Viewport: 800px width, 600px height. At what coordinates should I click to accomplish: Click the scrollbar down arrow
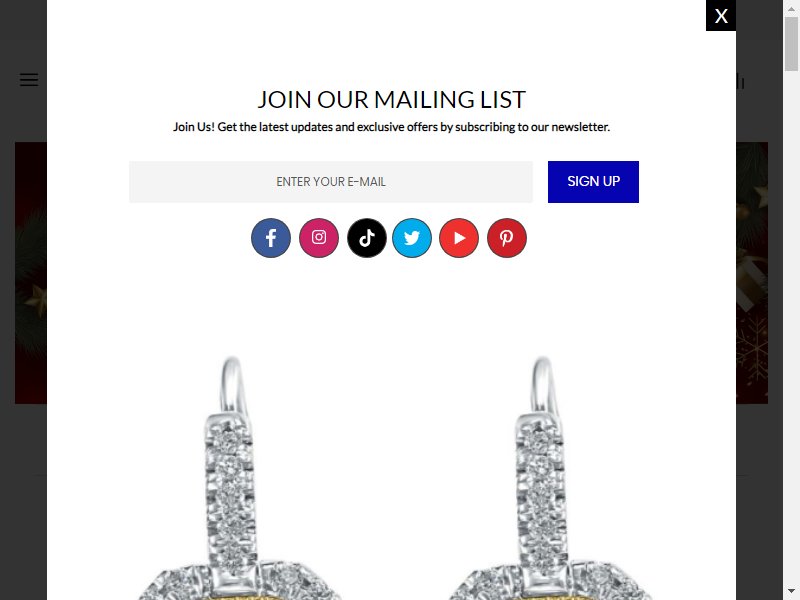(x=791, y=590)
